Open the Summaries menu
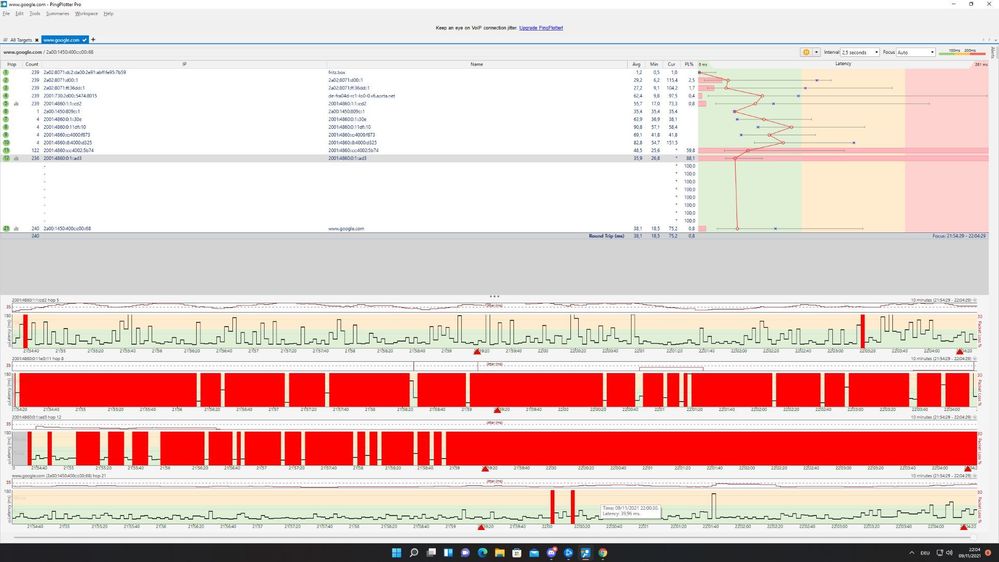This screenshot has width=999, height=562. point(58,14)
